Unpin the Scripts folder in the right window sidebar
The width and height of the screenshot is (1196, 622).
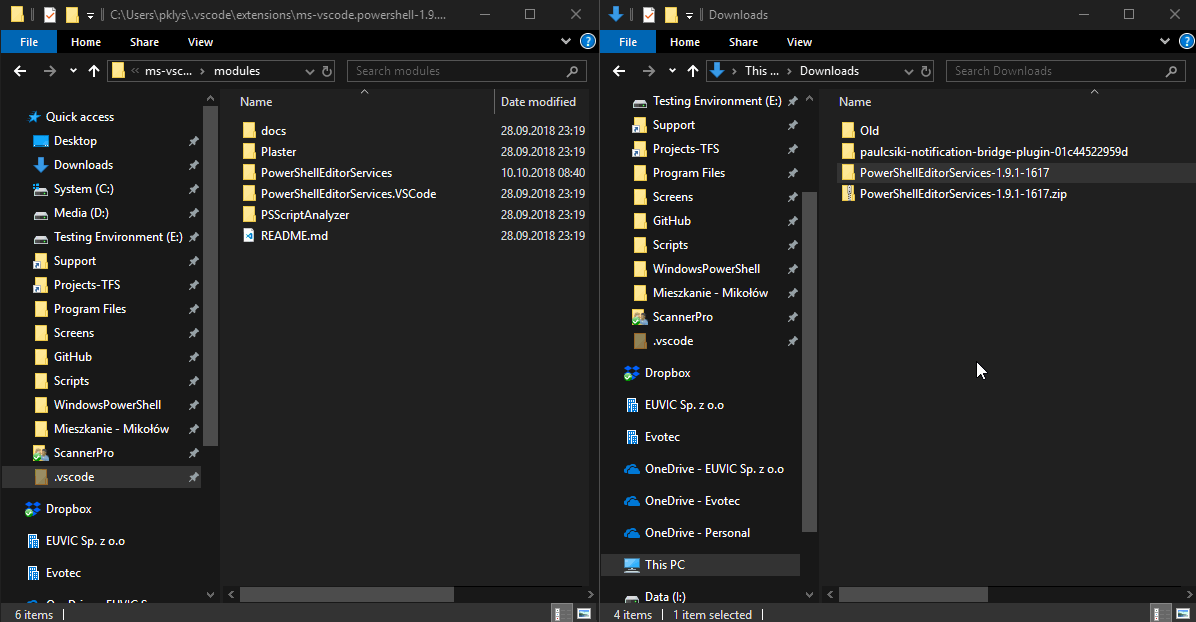tap(792, 244)
